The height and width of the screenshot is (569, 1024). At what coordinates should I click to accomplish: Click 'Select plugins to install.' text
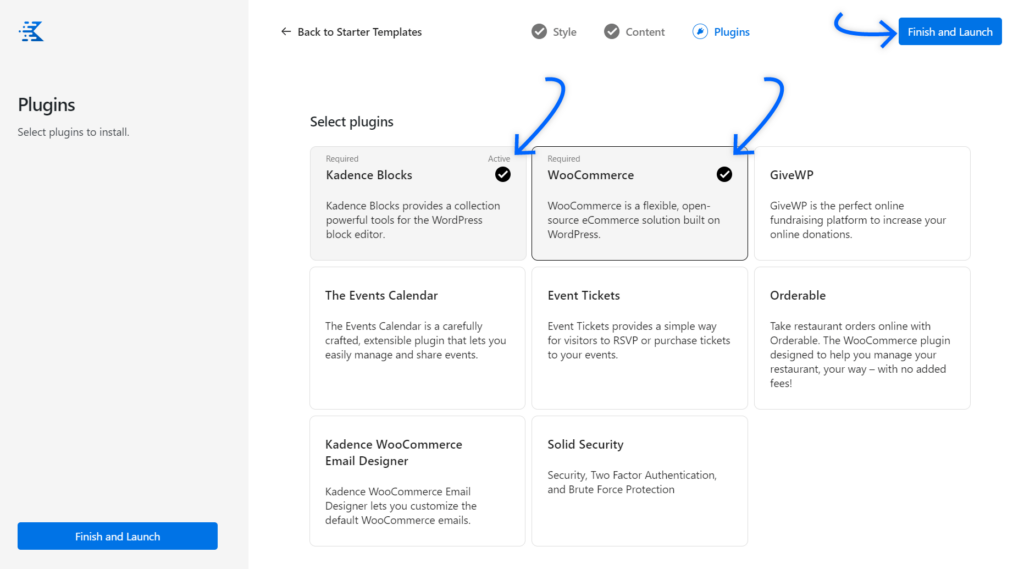pyautogui.click(x=73, y=132)
